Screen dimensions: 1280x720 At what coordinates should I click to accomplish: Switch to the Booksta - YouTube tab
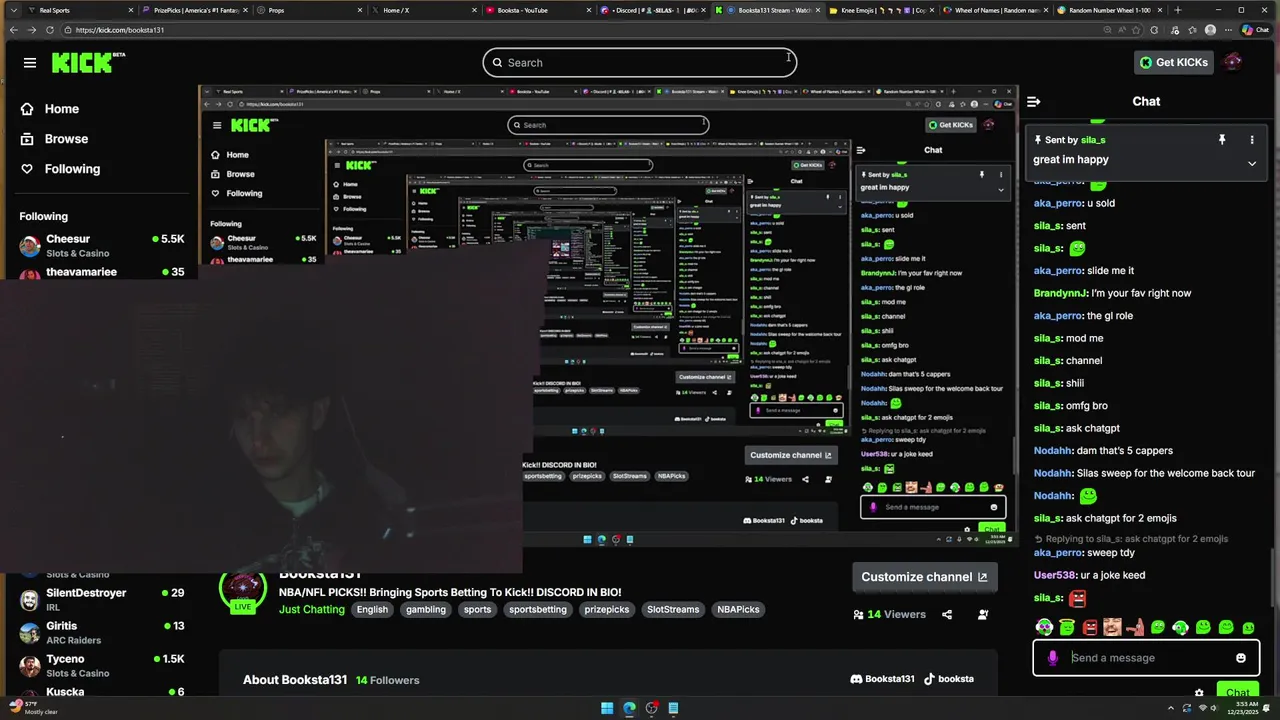[539, 10]
